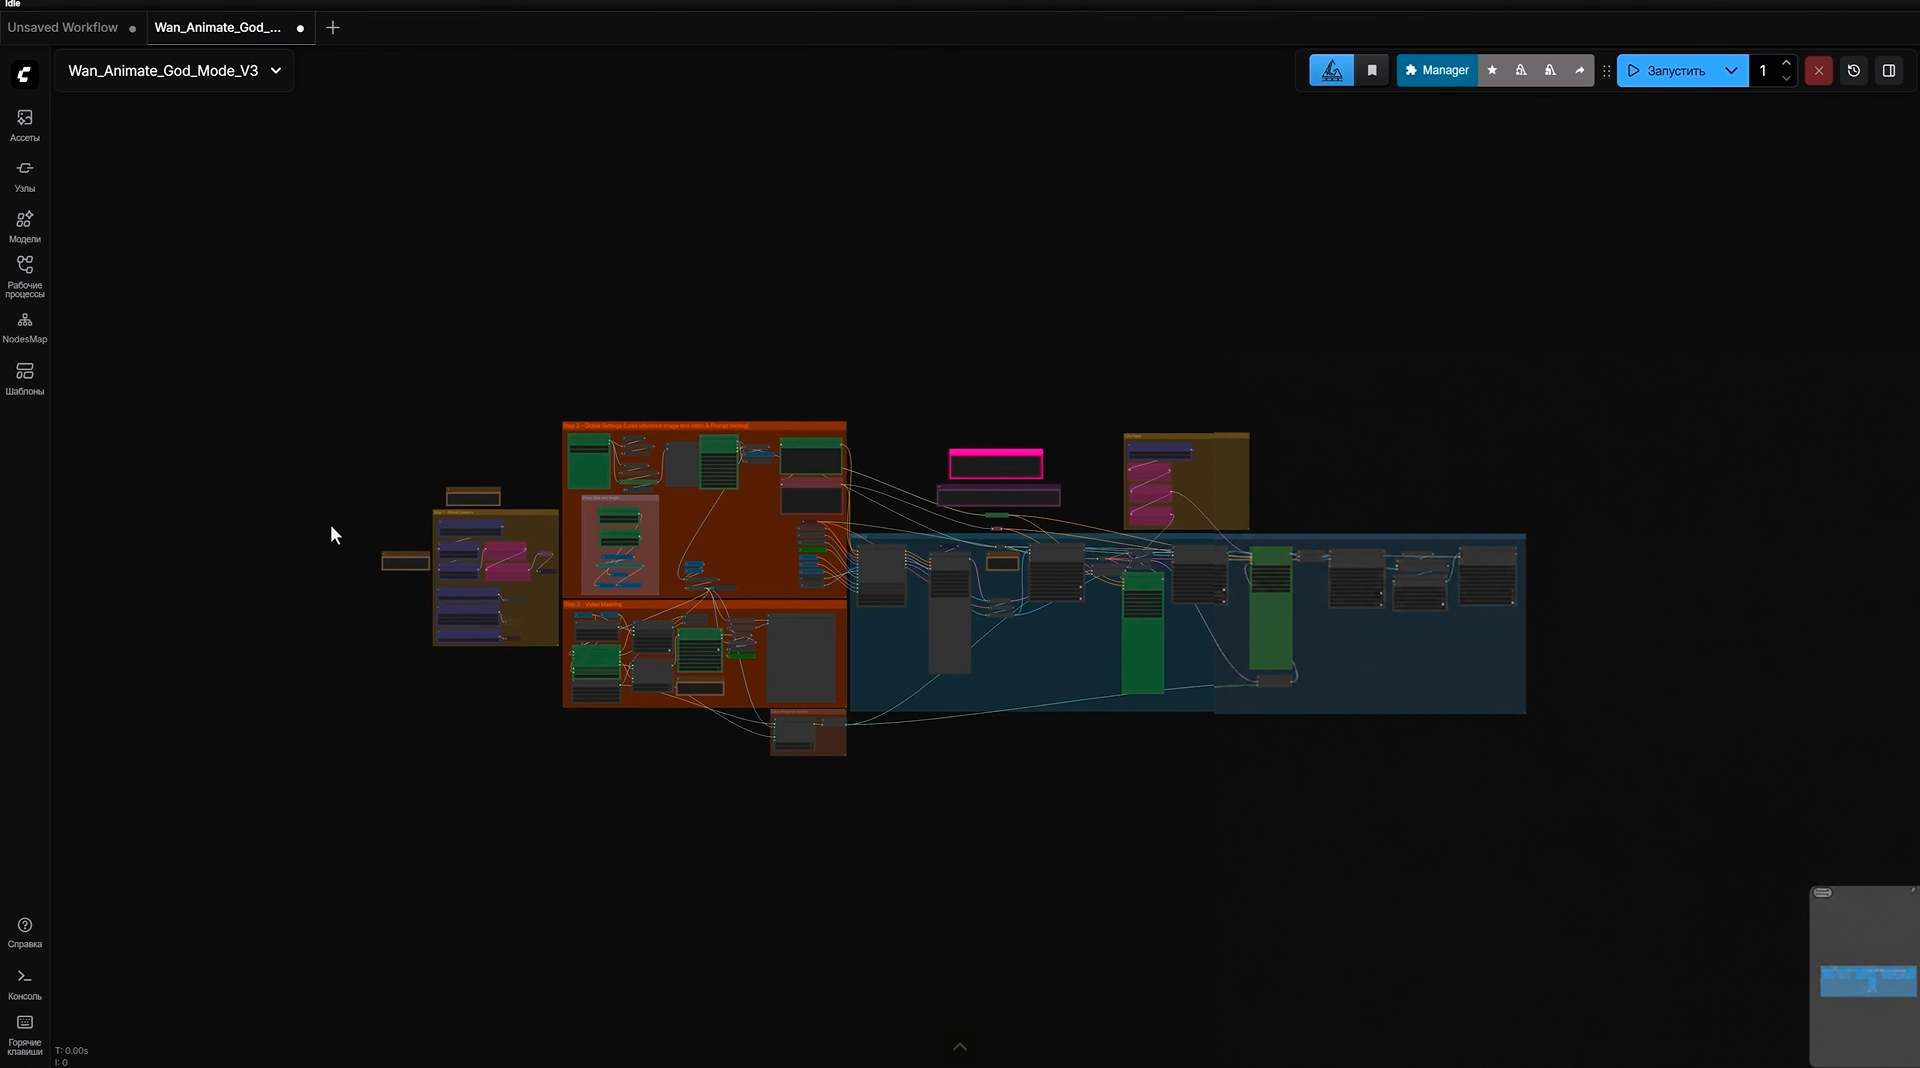Screen dimensions: 1920x1068
Task: Increase the batch count stepper
Action: click(x=1786, y=63)
